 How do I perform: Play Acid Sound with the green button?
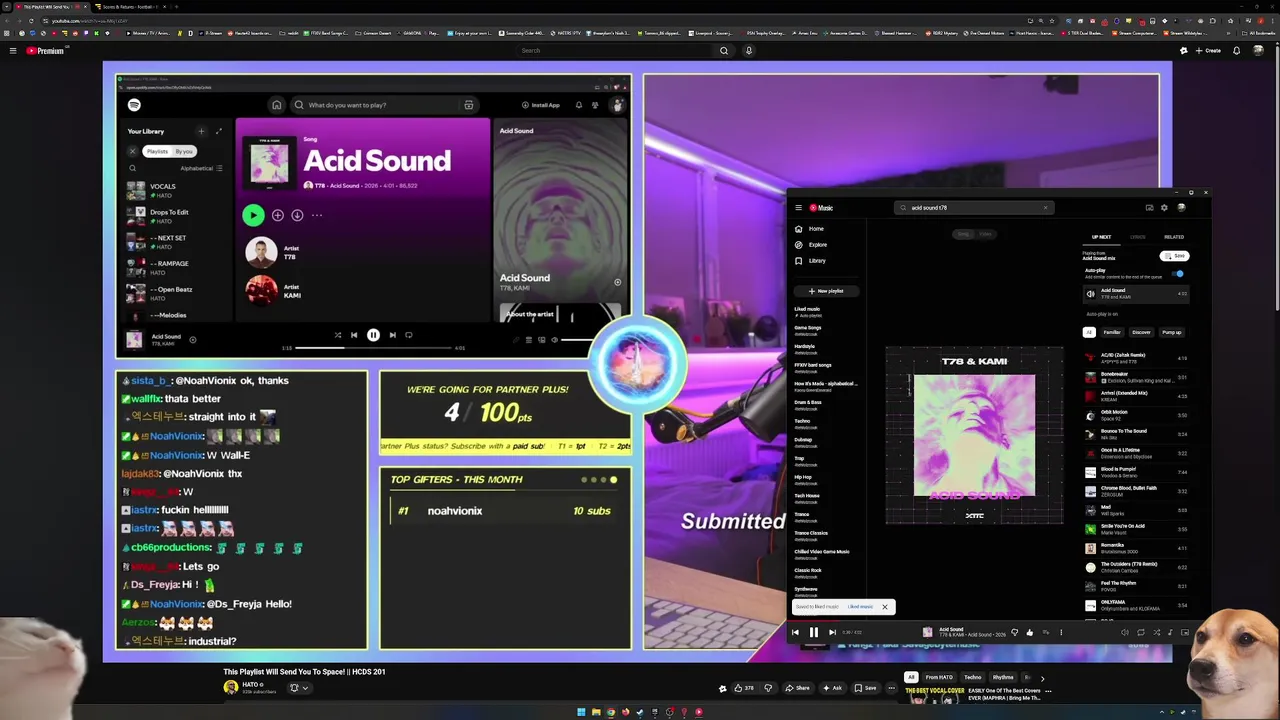pyautogui.click(x=252, y=215)
